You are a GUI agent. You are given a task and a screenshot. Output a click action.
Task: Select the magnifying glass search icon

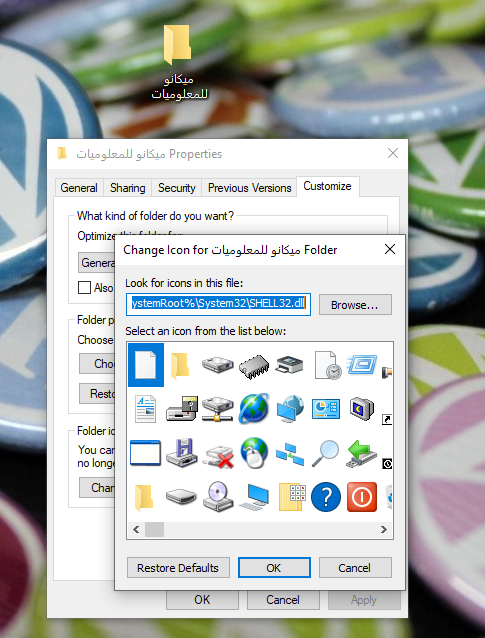(326, 453)
